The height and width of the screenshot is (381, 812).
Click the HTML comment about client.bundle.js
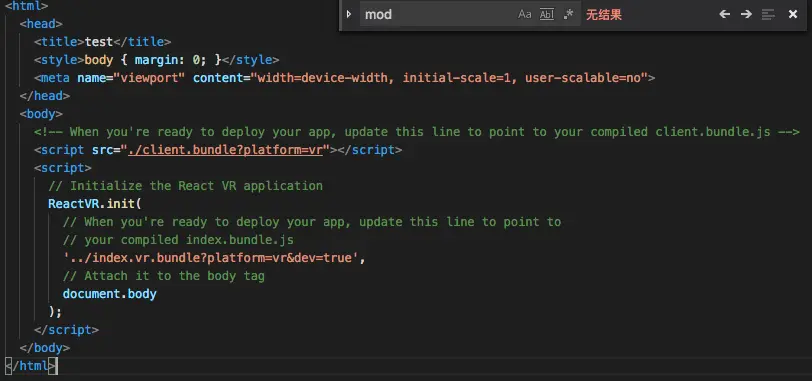tap(417, 132)
